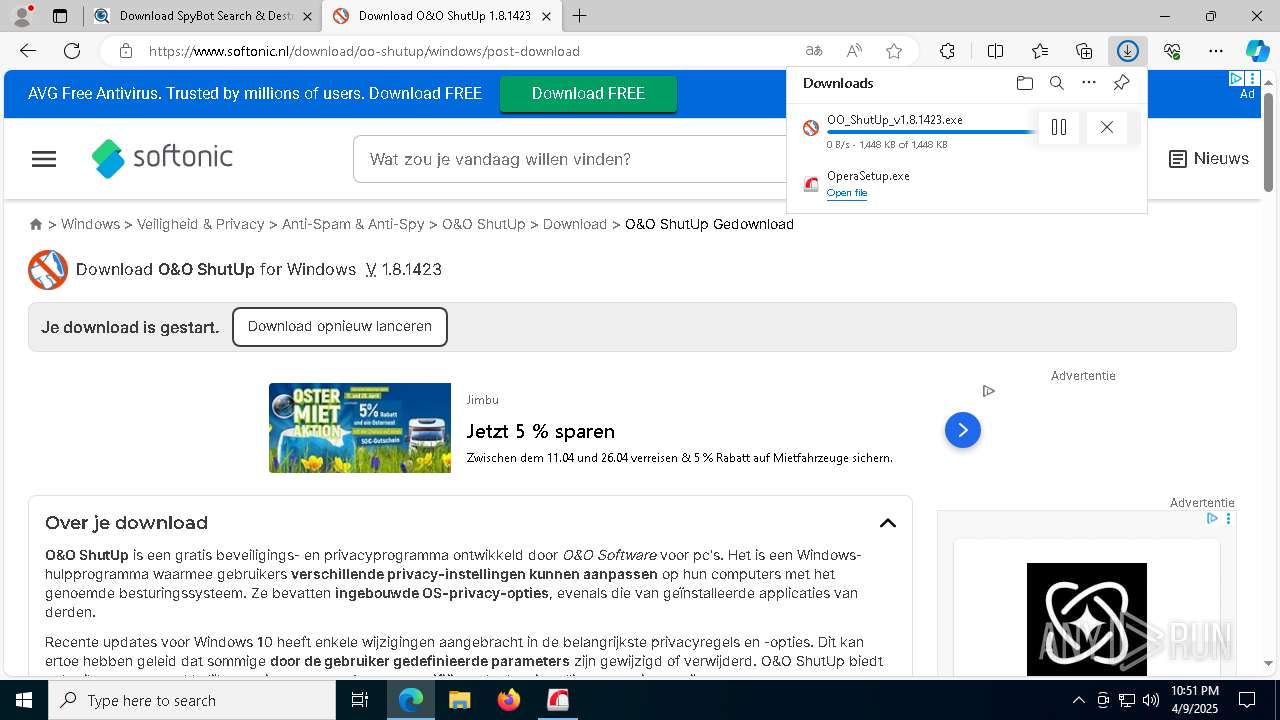Open Nieuws section link

[1209, 159]
